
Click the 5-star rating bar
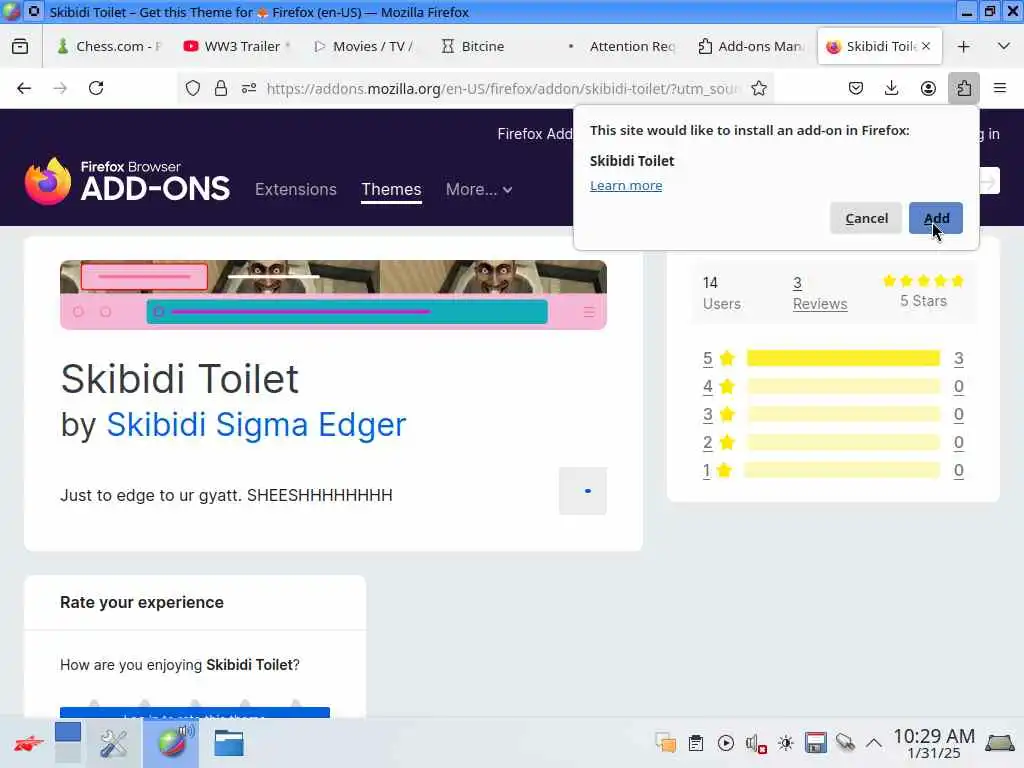pos(843,358)
